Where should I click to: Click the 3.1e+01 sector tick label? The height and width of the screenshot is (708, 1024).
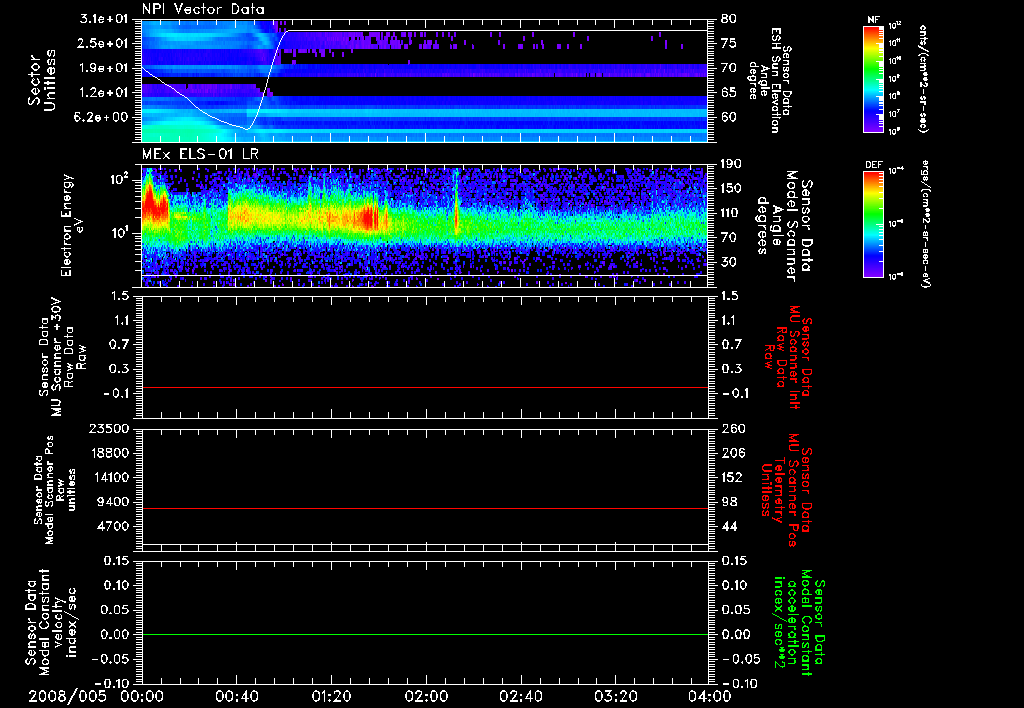102,19
